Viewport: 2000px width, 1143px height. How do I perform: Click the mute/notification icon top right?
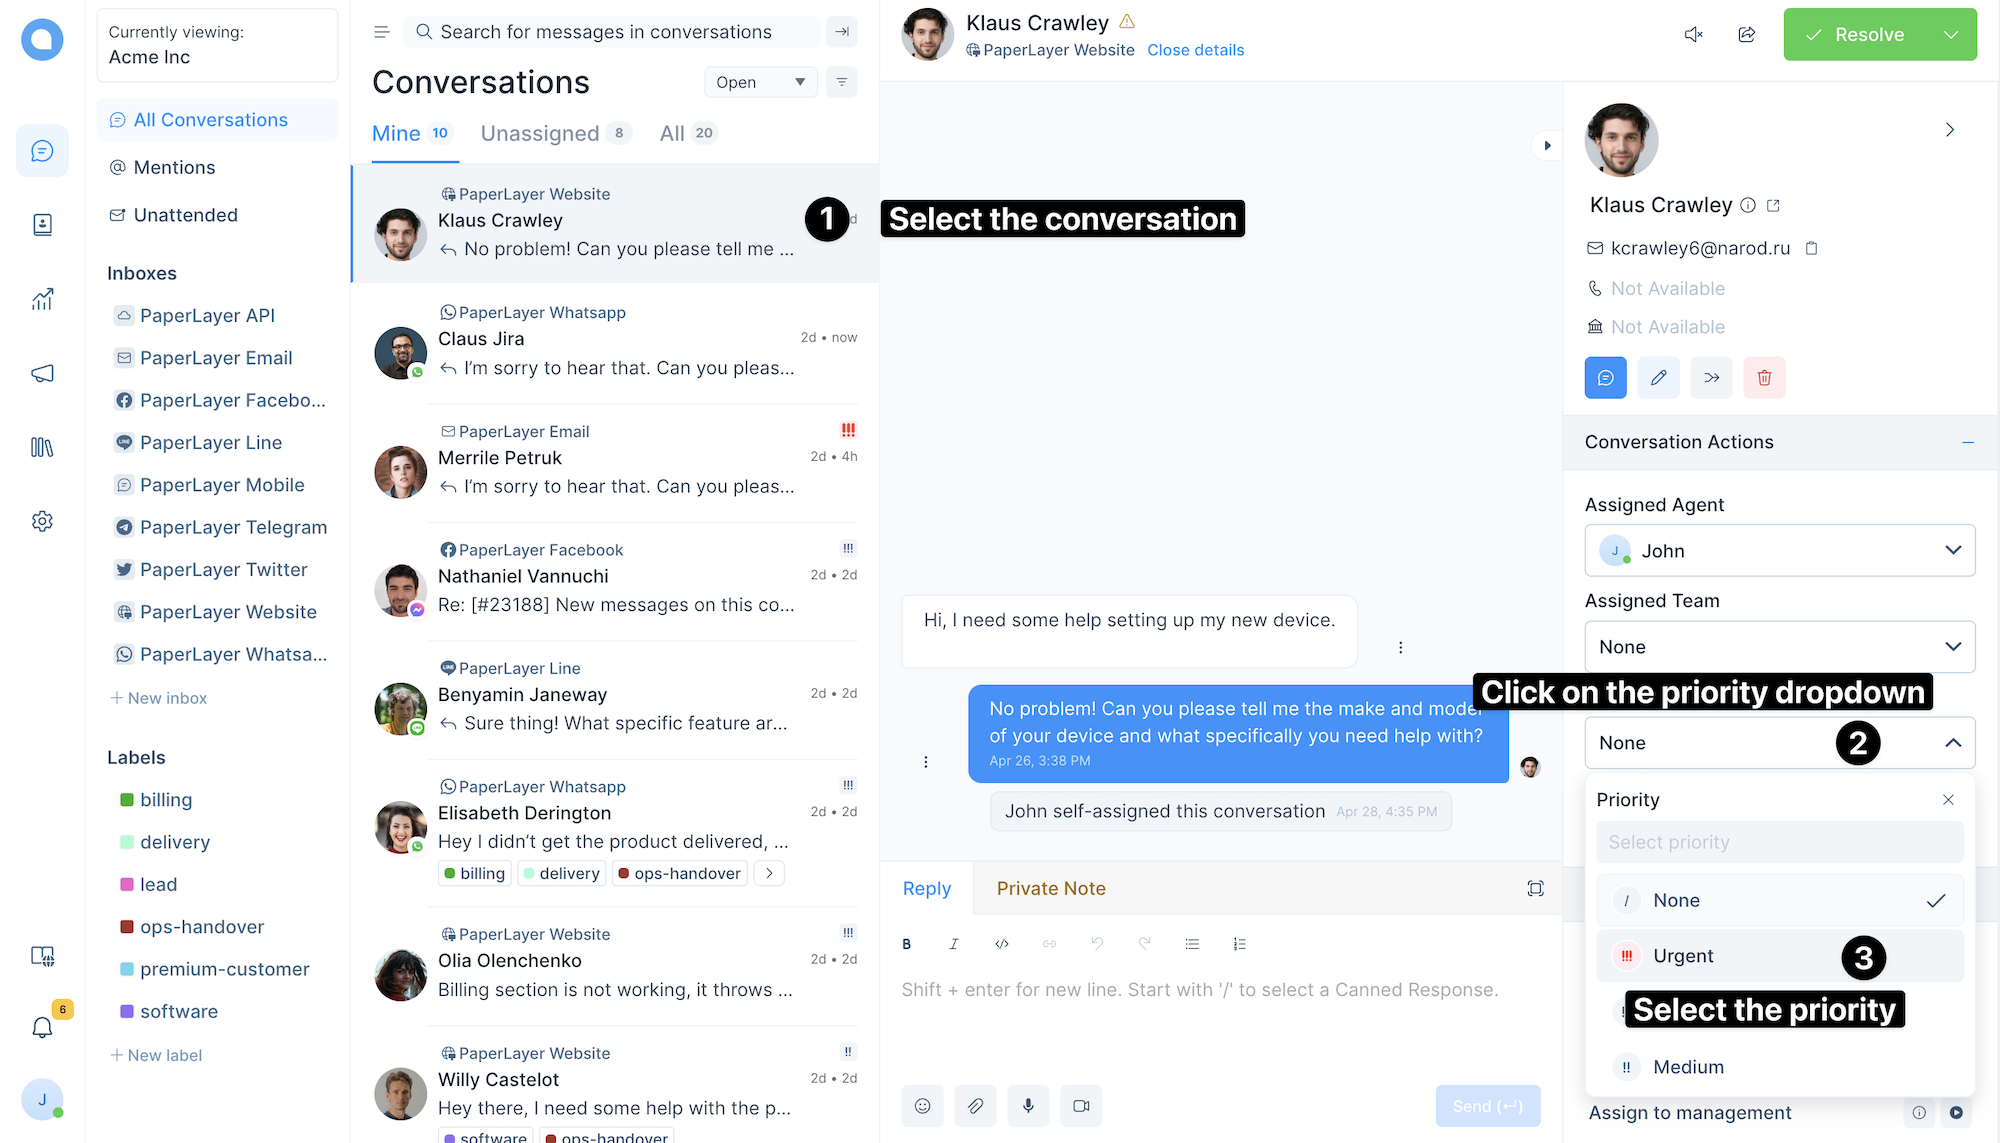[1692, 34]
